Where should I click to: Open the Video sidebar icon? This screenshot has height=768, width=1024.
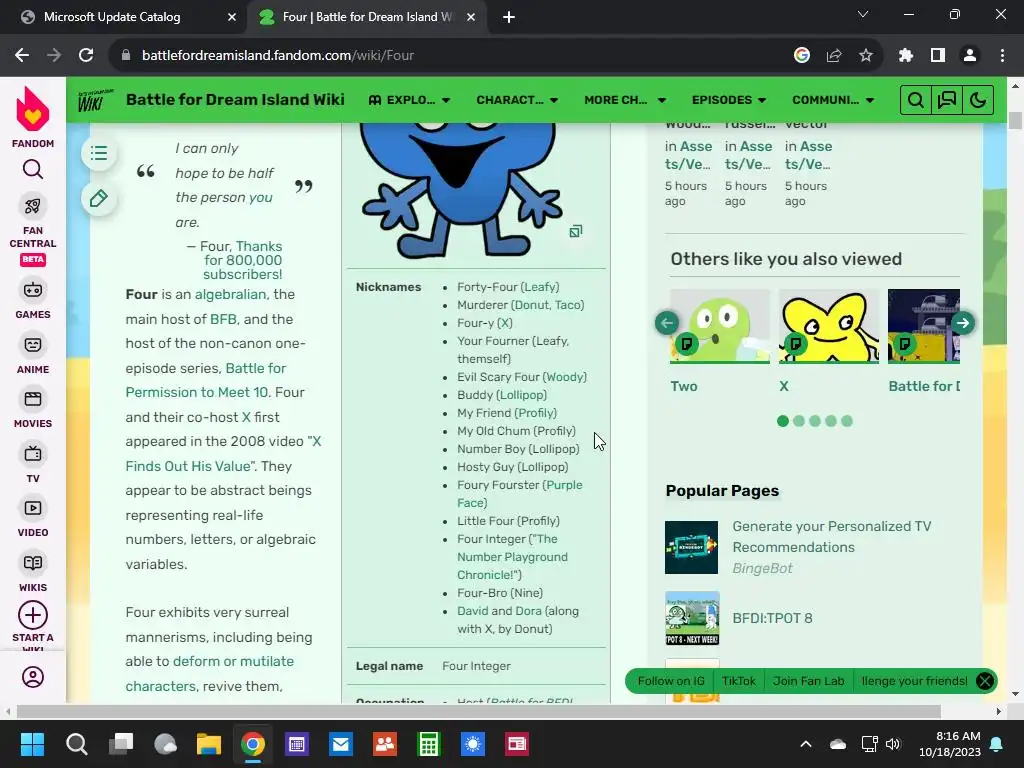tap(33, 508)
